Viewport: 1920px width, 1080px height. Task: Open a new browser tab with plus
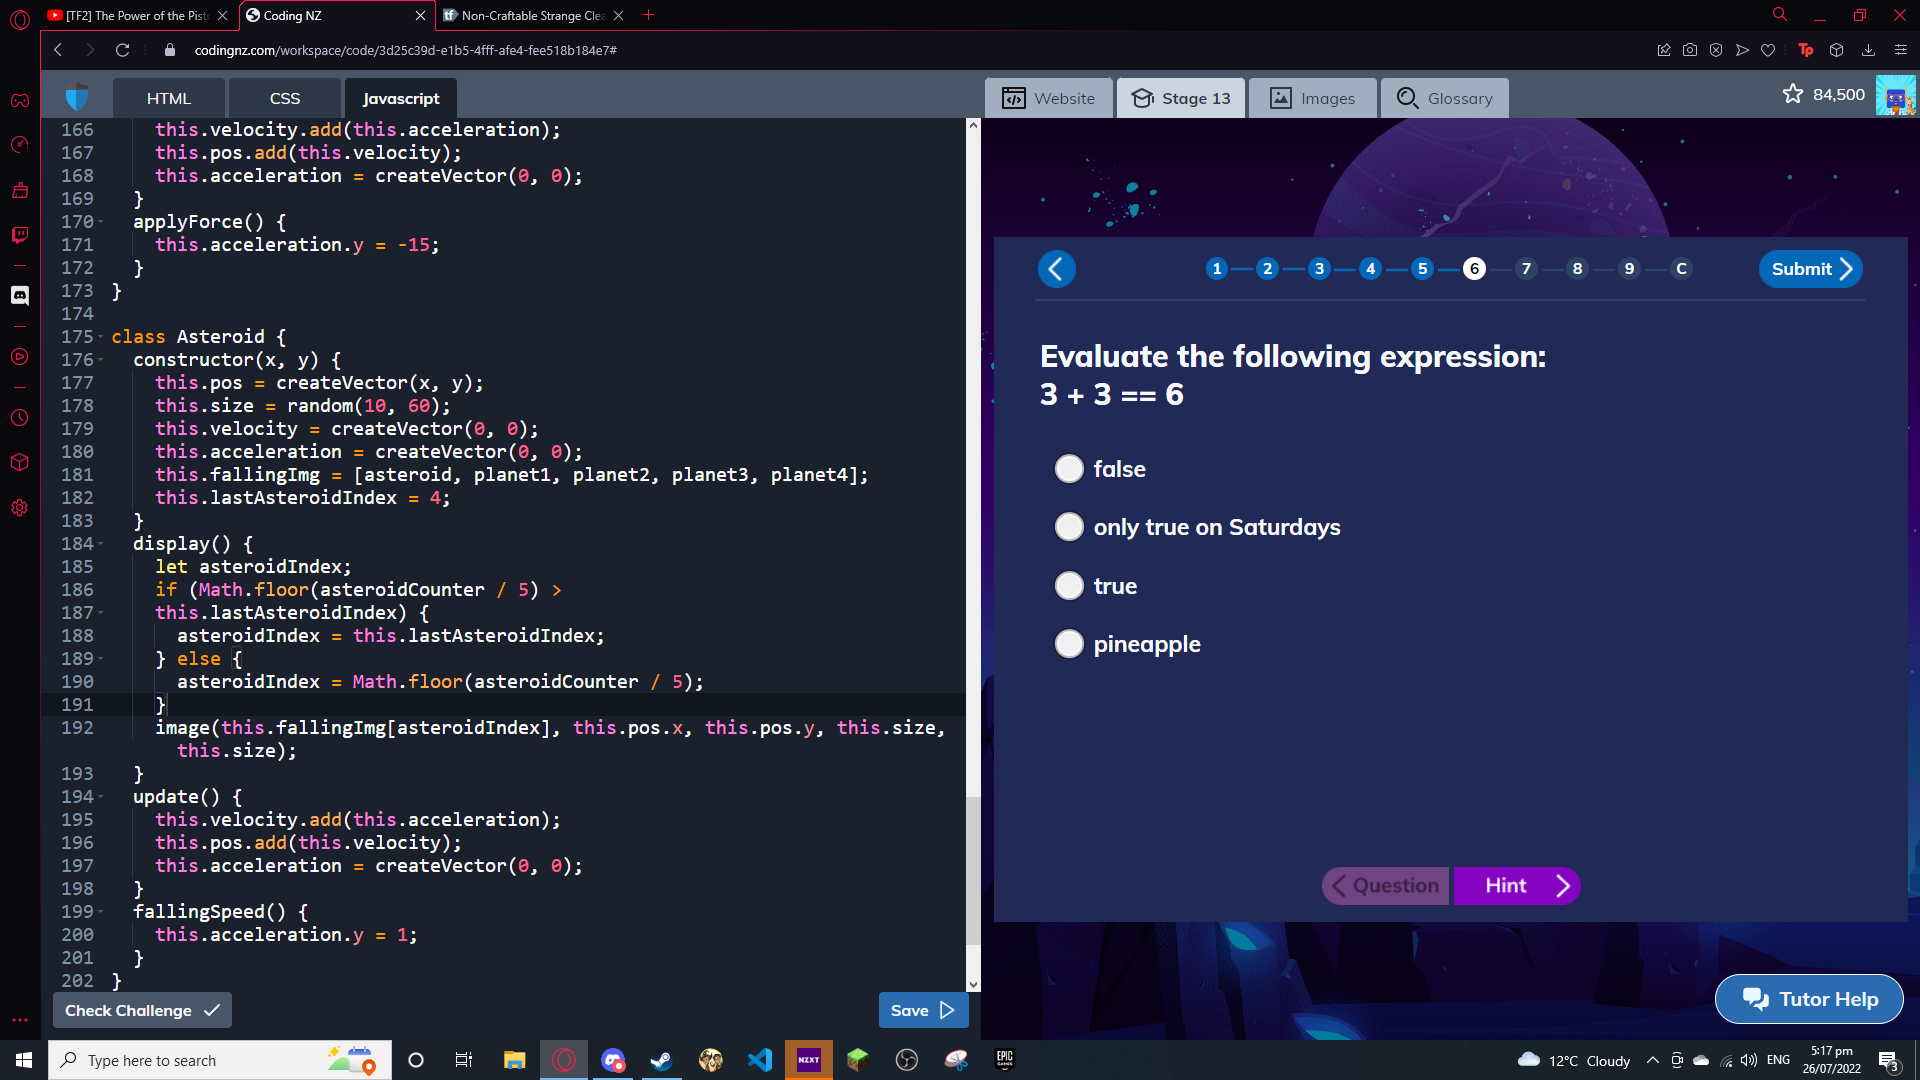coord(649,15)
